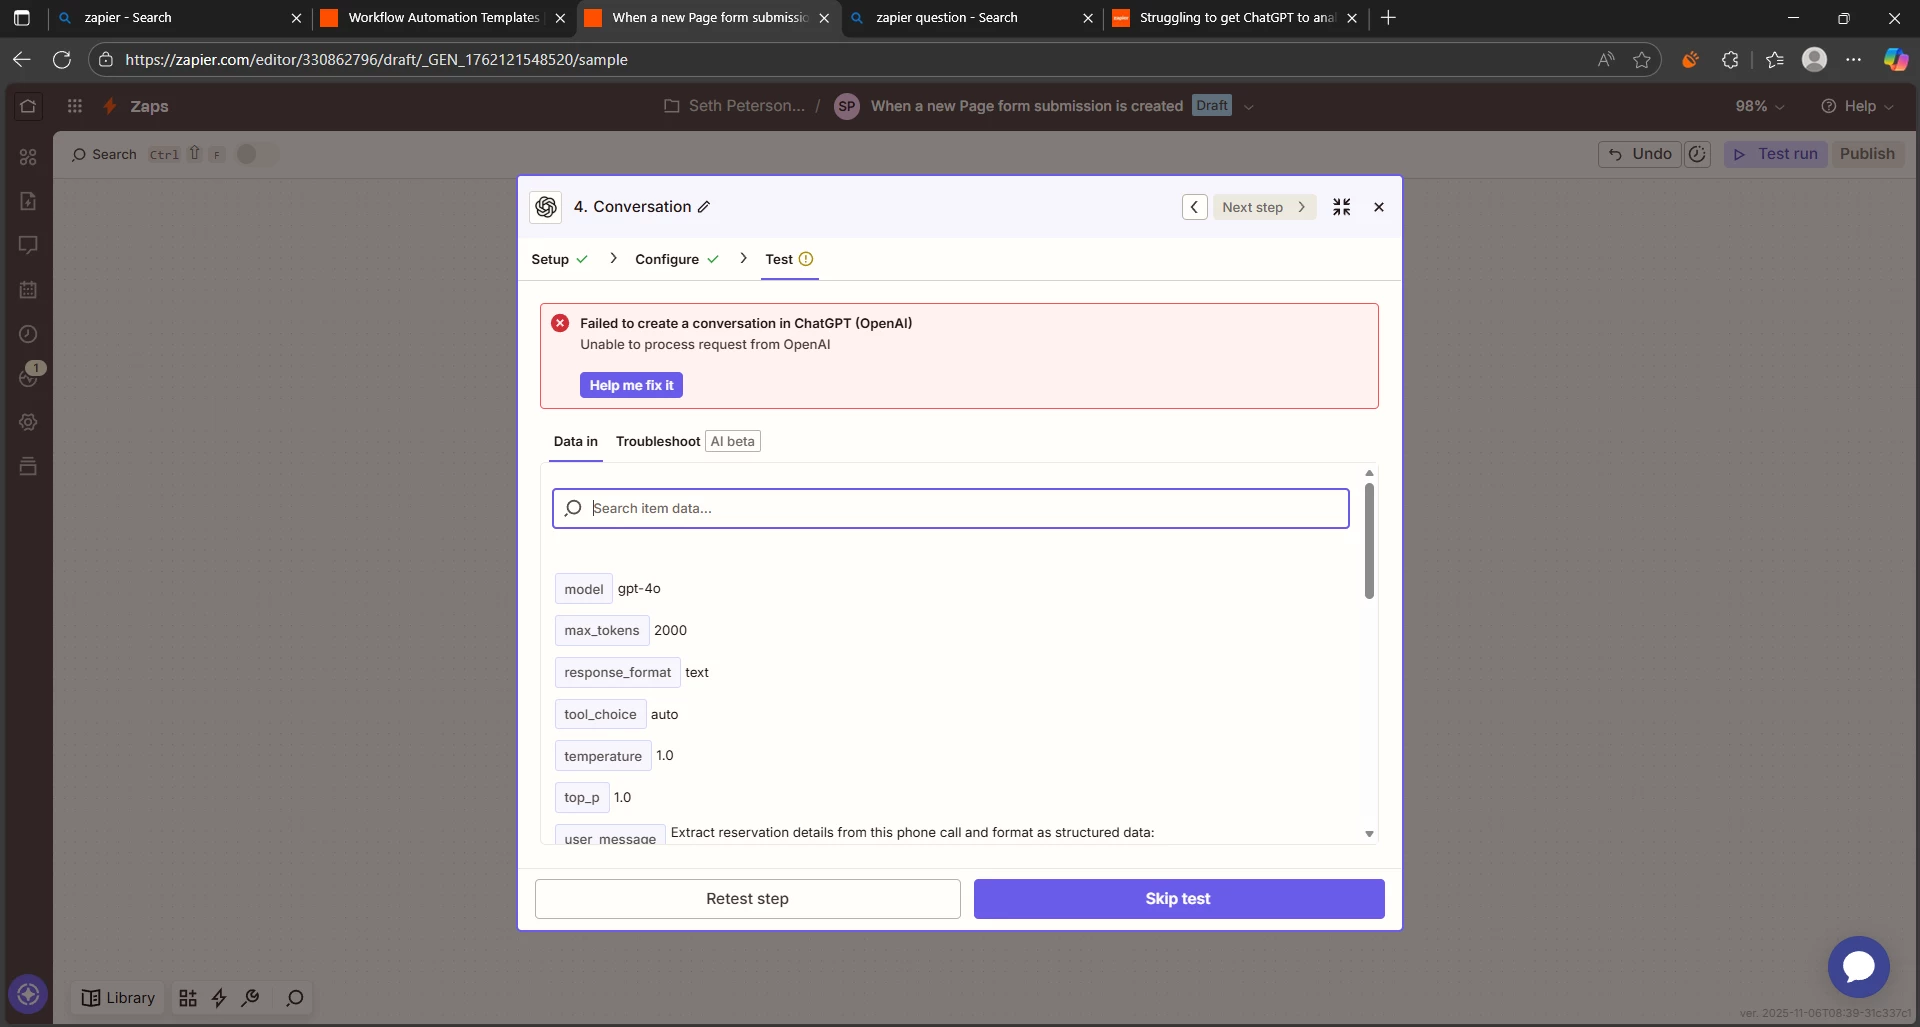
Task: Open sidebar status icon with badge 1
Action: [x=30, y=376]
